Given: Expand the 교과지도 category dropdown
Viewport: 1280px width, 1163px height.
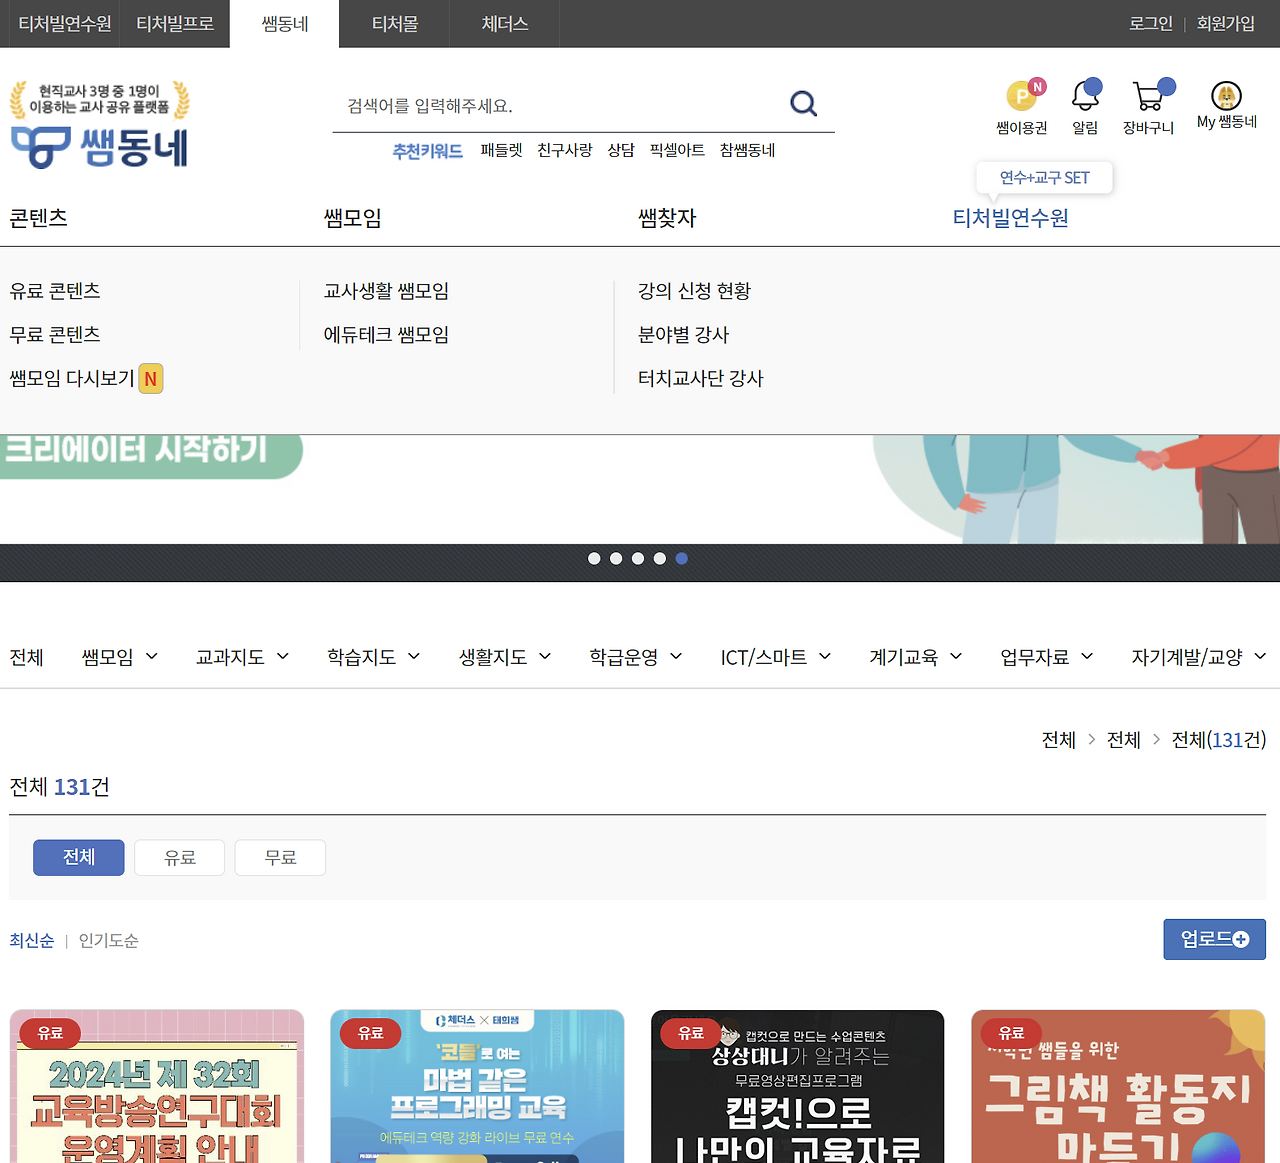Looking at the screenshot, I should coord(242,656).
